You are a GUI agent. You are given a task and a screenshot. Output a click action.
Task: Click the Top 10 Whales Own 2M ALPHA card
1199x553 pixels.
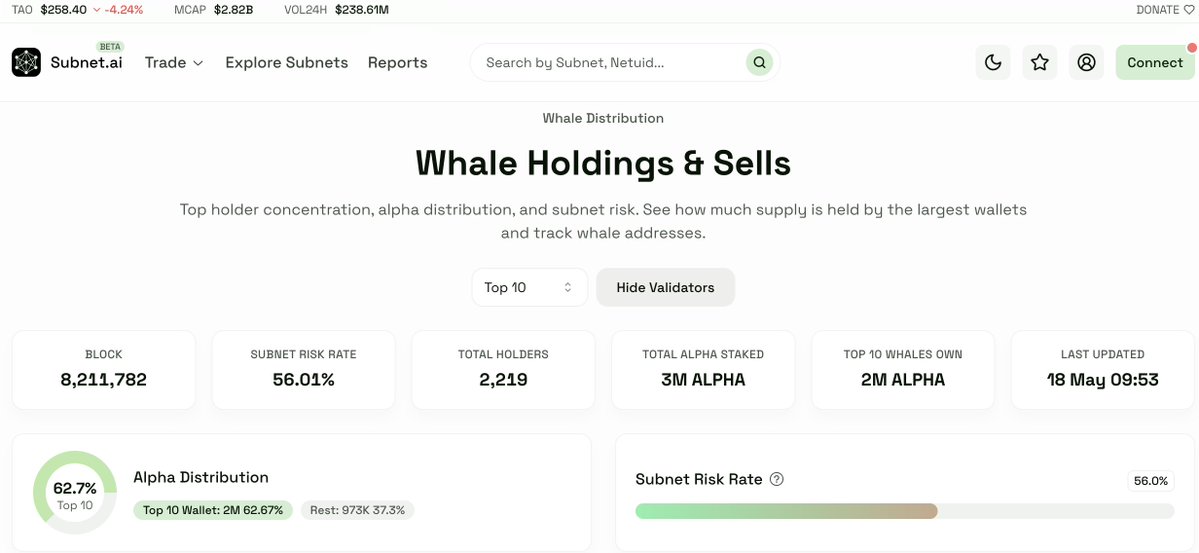coord(903,370)
